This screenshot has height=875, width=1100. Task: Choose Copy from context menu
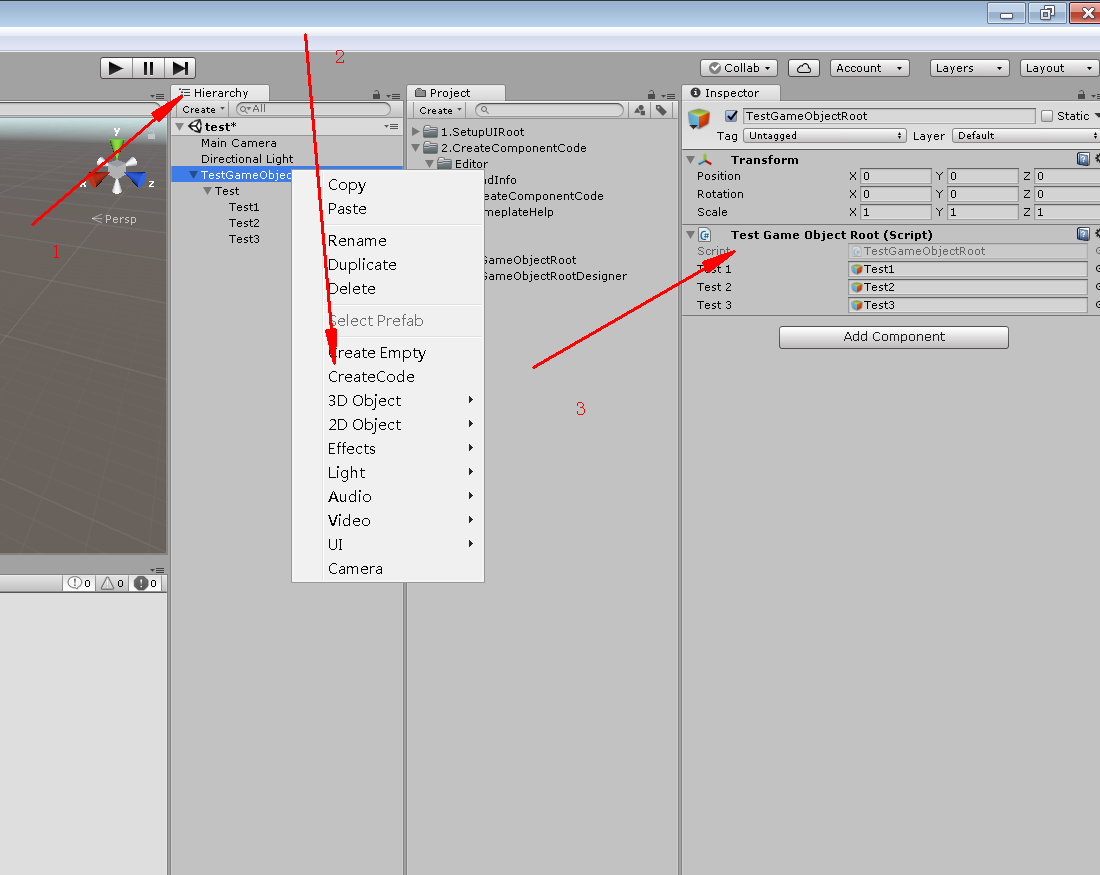(388, 185)
